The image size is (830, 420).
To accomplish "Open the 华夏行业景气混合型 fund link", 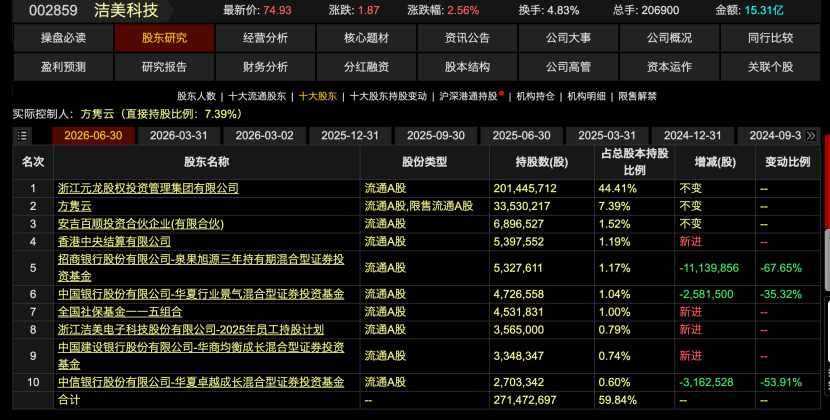I will click(x=201, y=294).
